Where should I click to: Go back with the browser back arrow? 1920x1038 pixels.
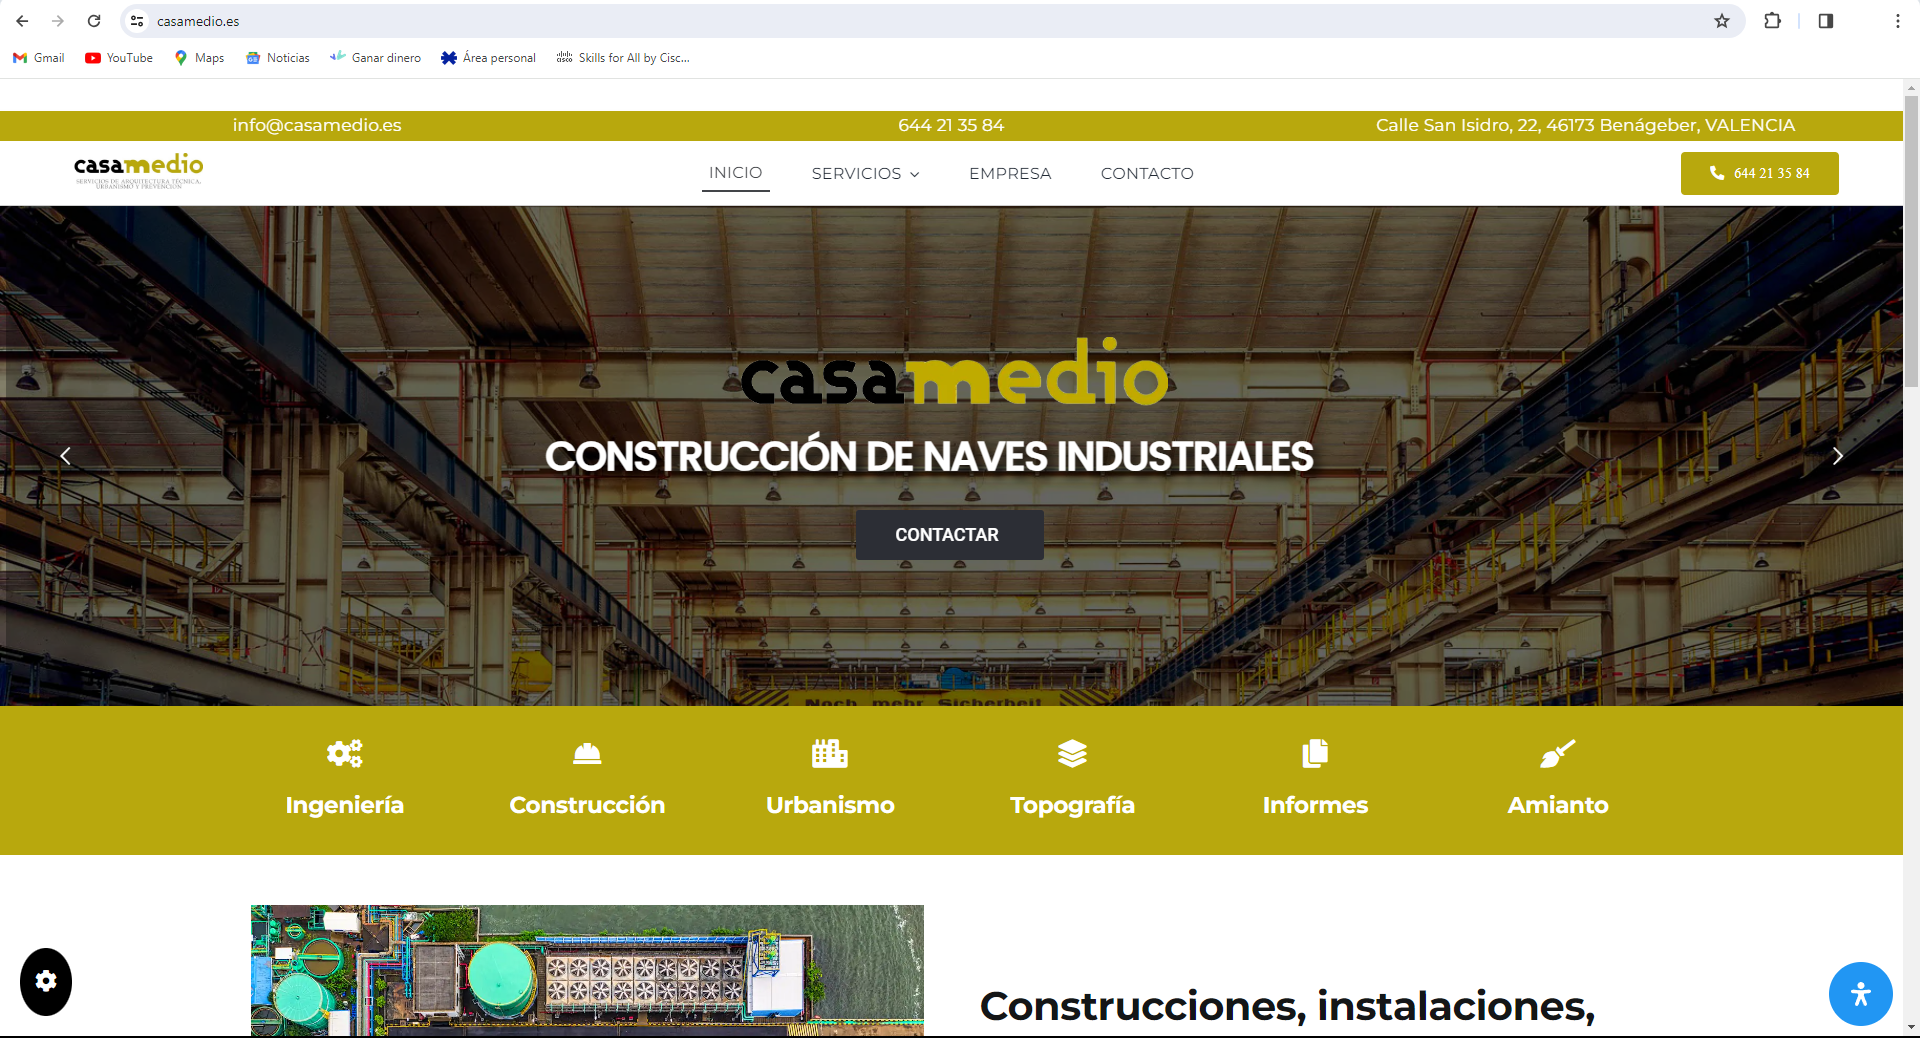tap(22, 21)
